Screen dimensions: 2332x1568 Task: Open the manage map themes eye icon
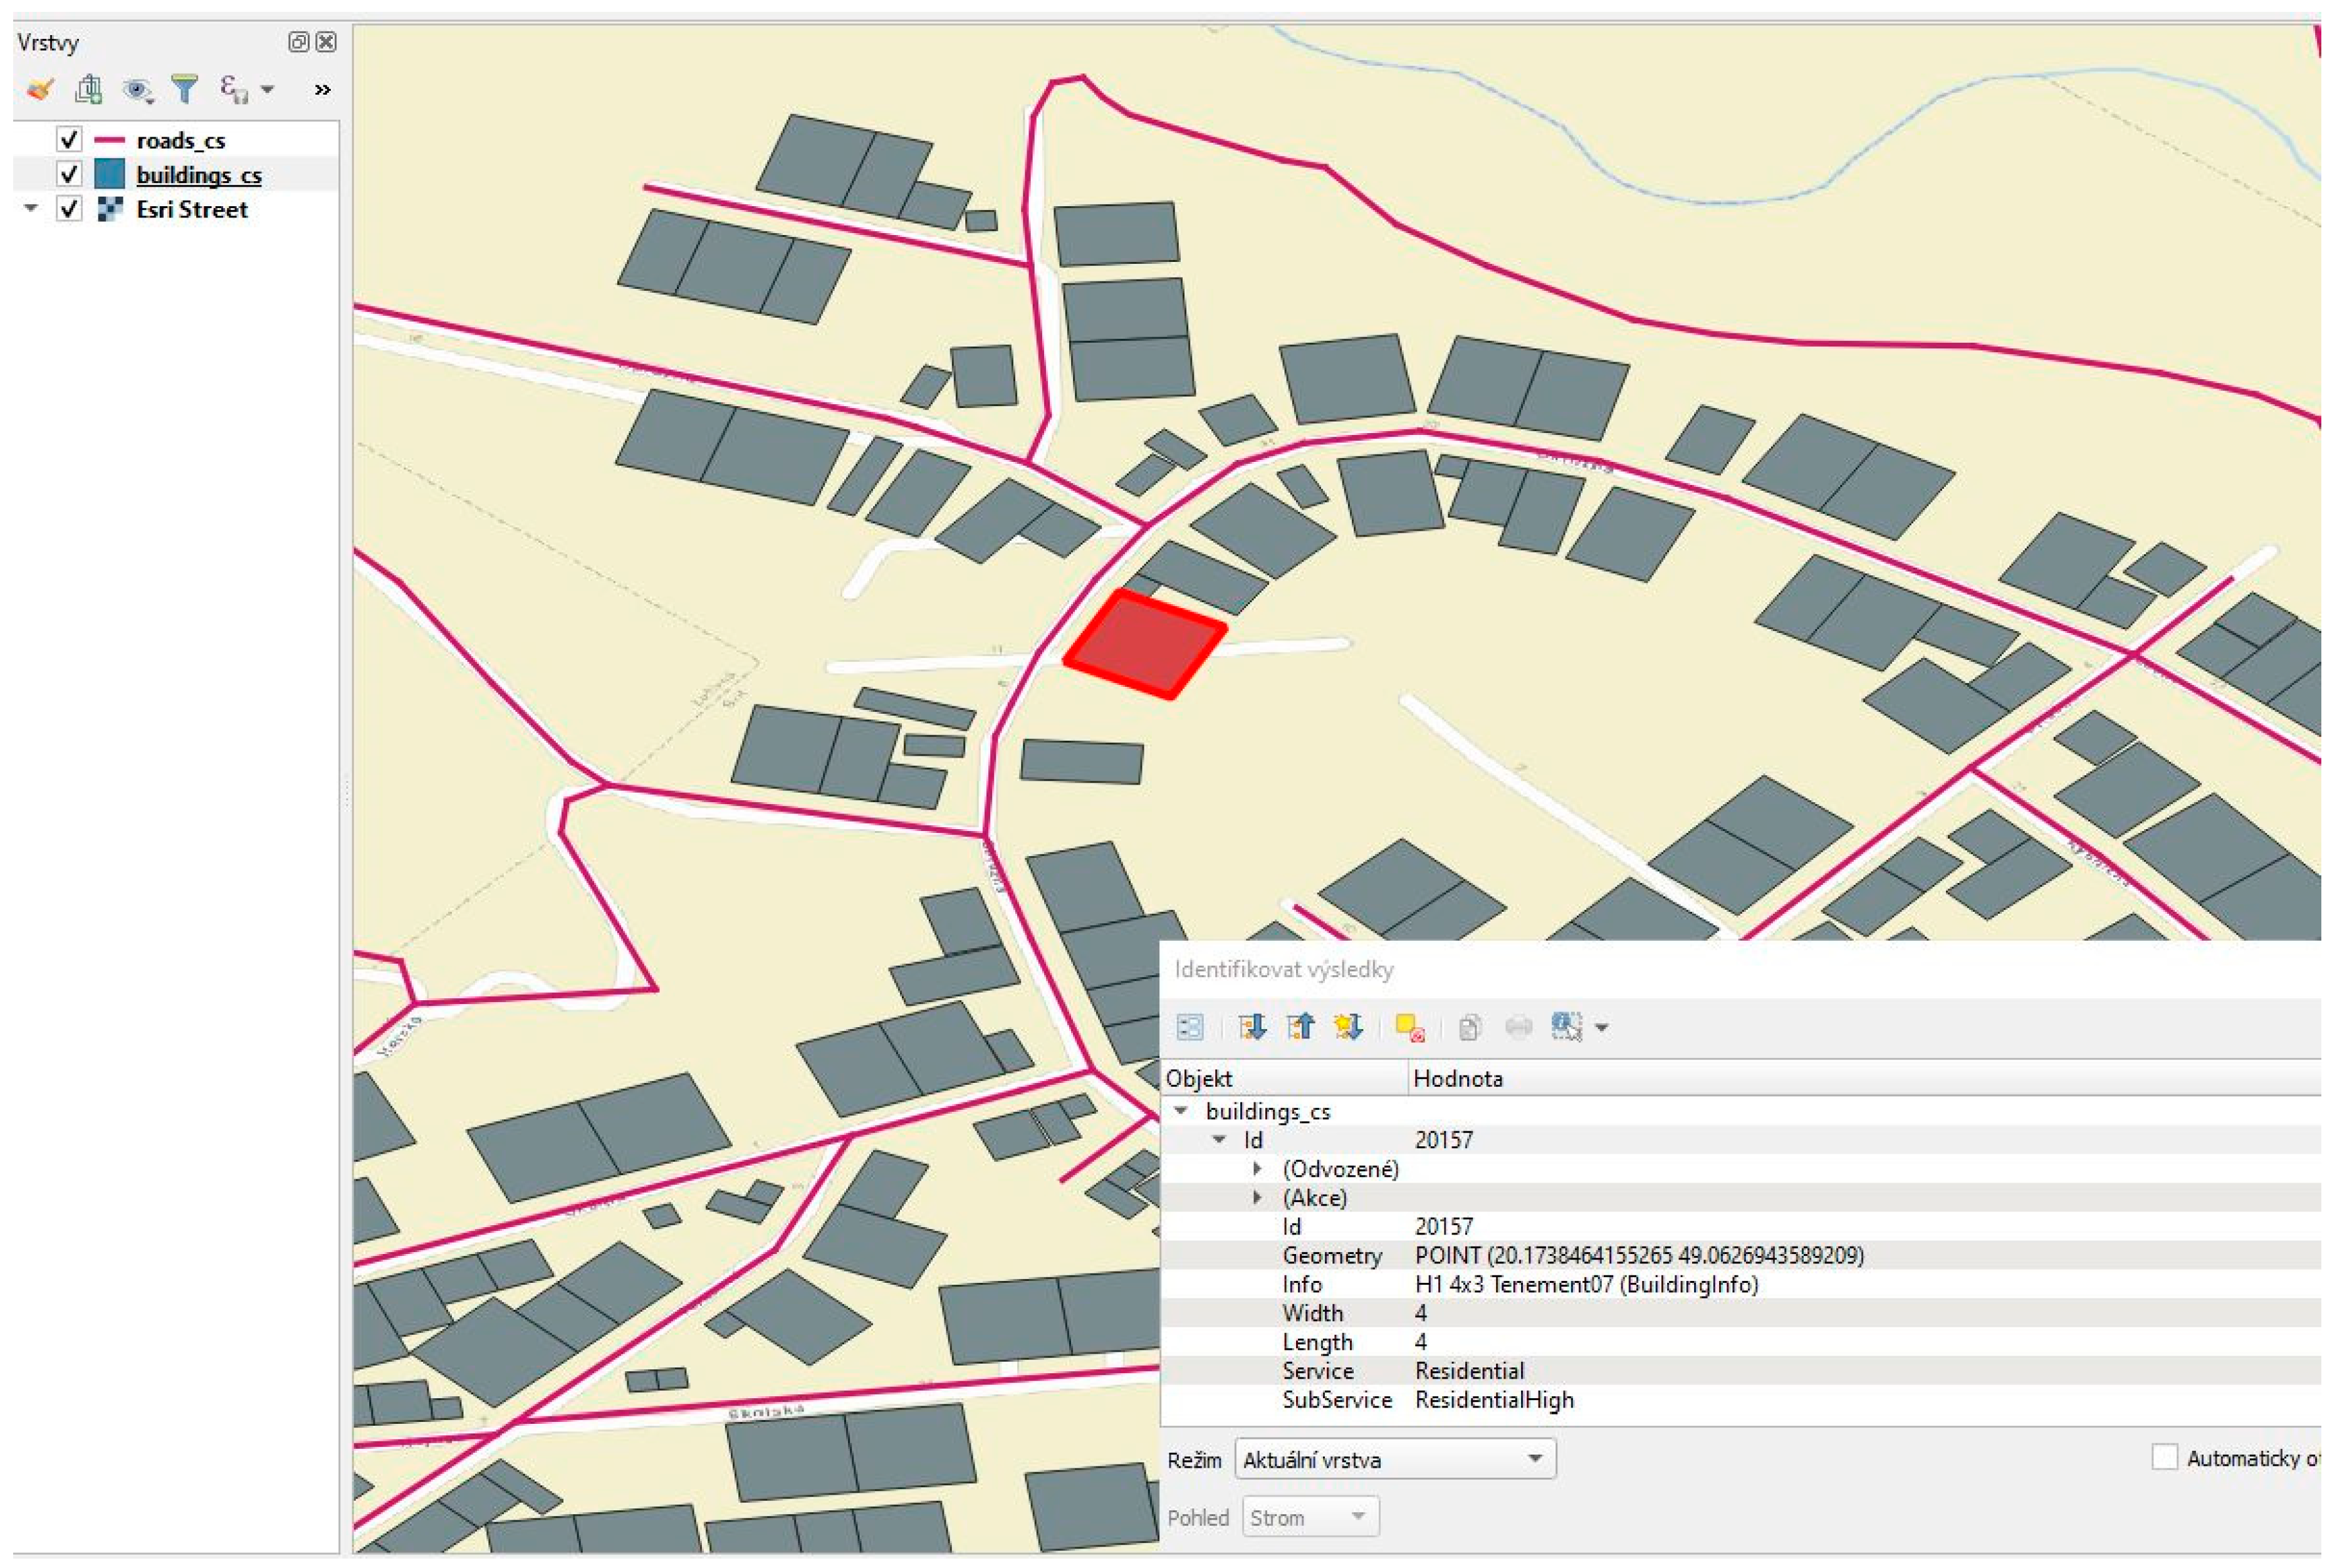click(x=137, y=90)
